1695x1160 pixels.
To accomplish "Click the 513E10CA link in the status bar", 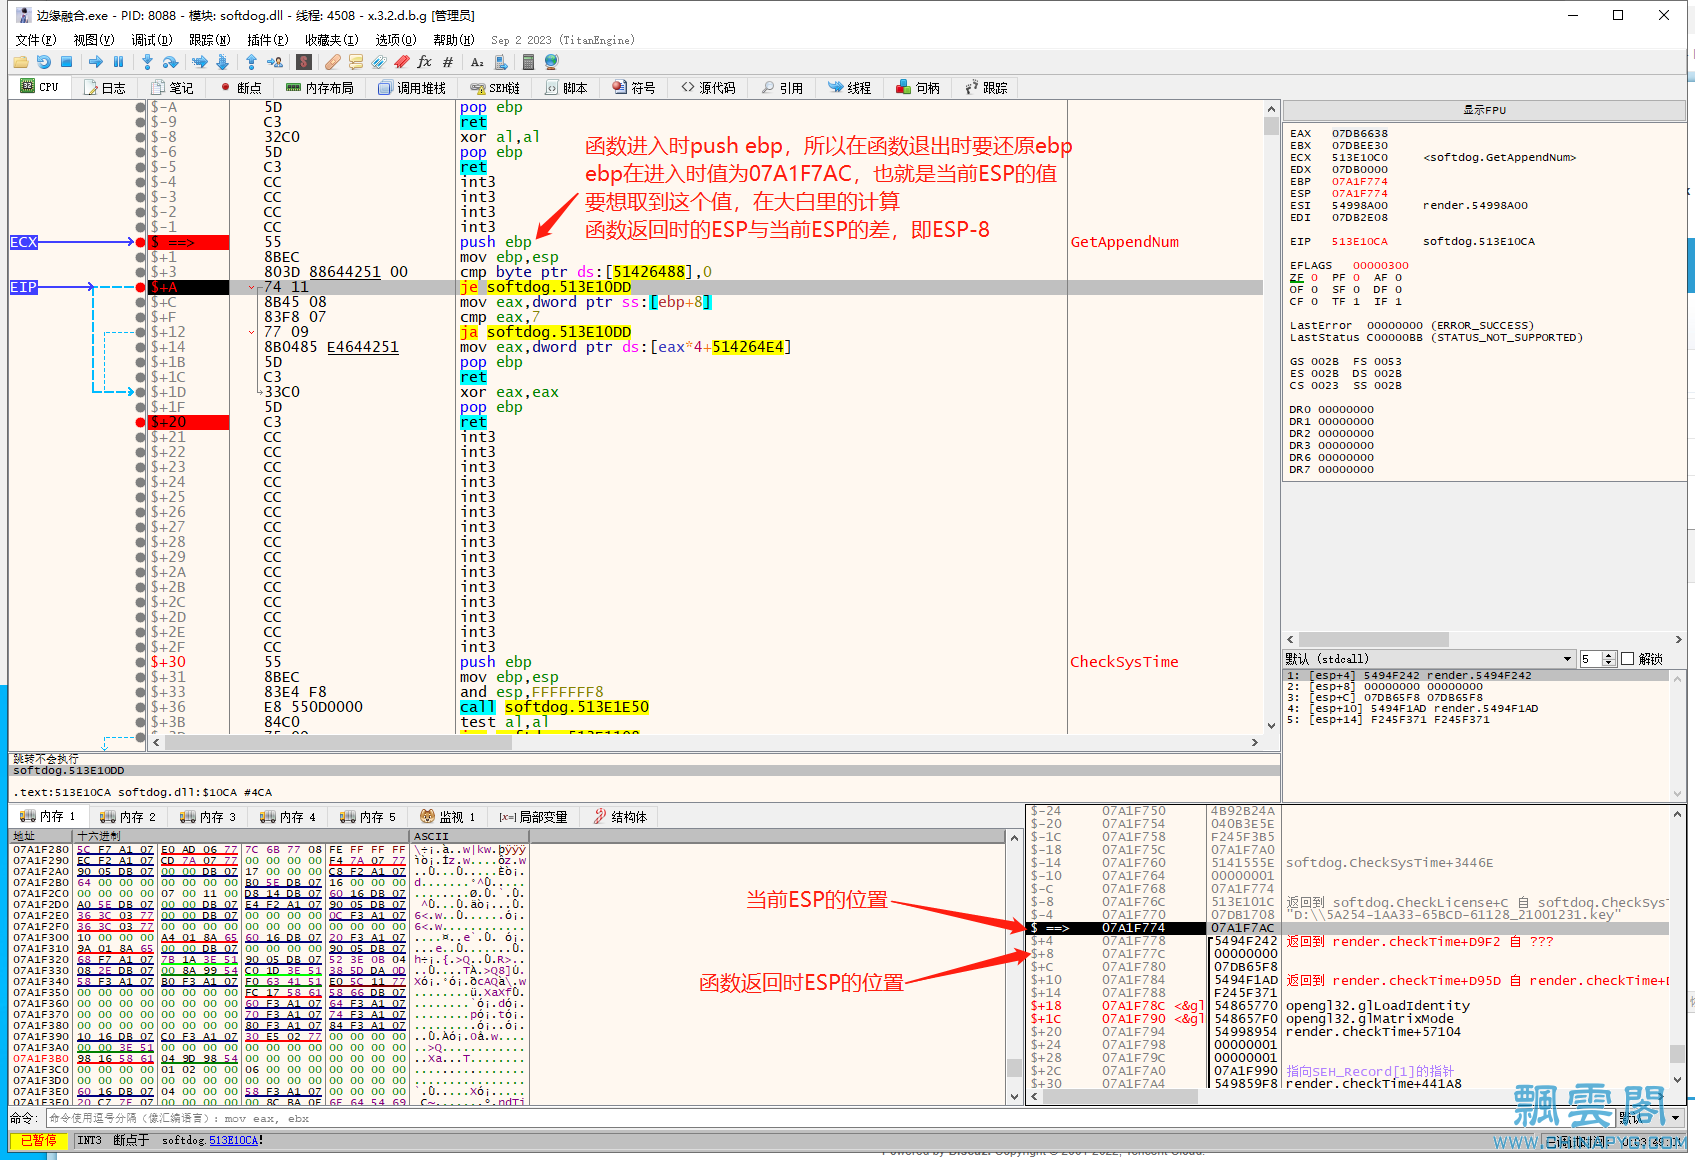I will pos(233,1140).
